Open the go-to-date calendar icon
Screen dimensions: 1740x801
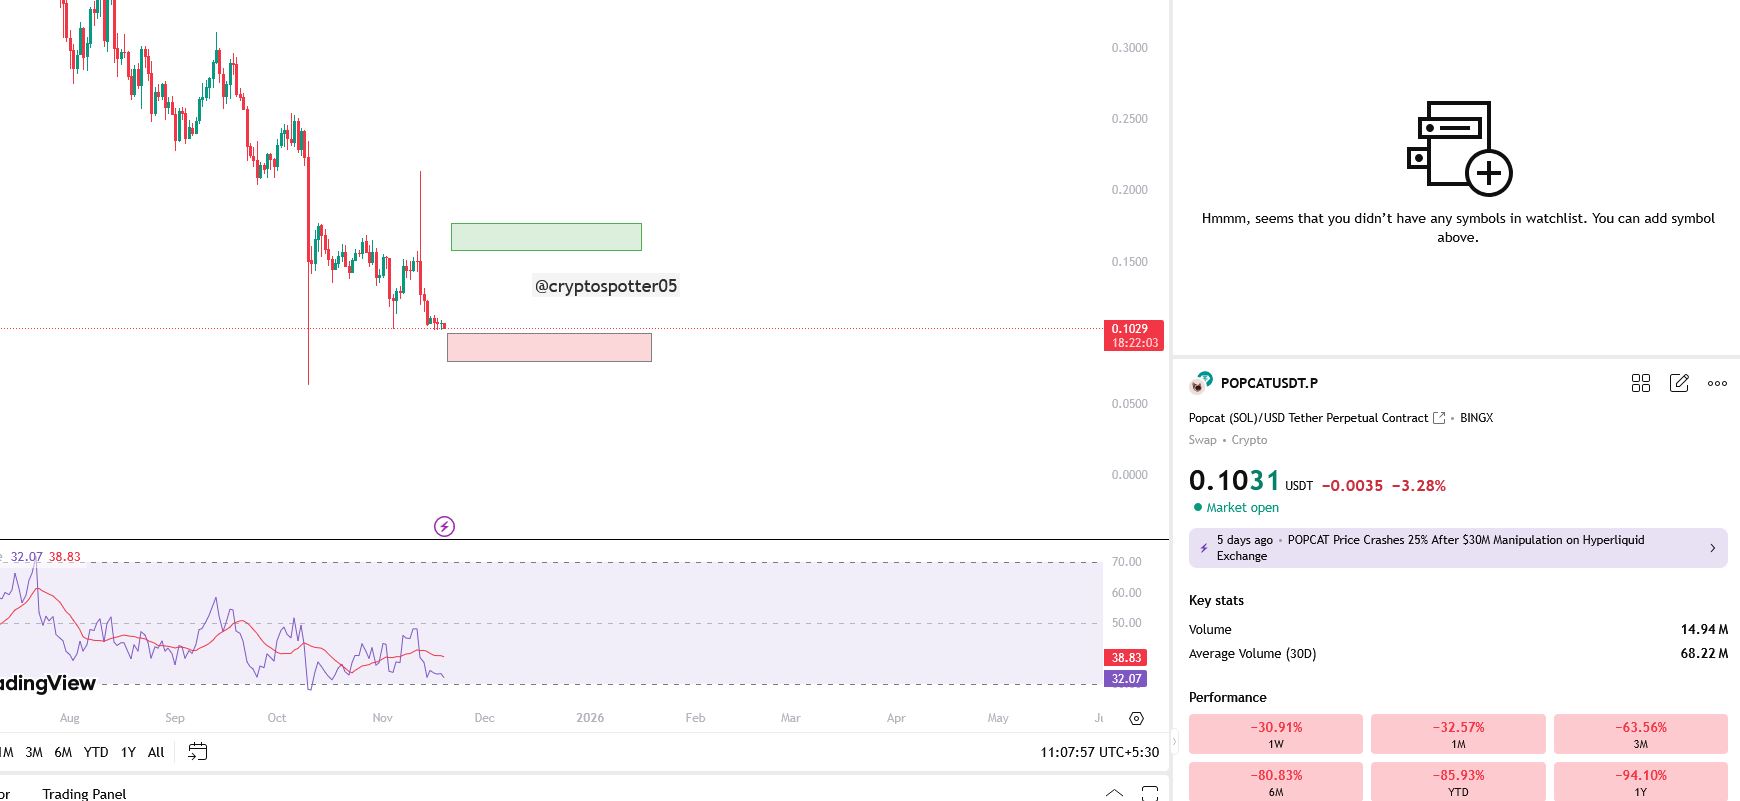[198, 751]
